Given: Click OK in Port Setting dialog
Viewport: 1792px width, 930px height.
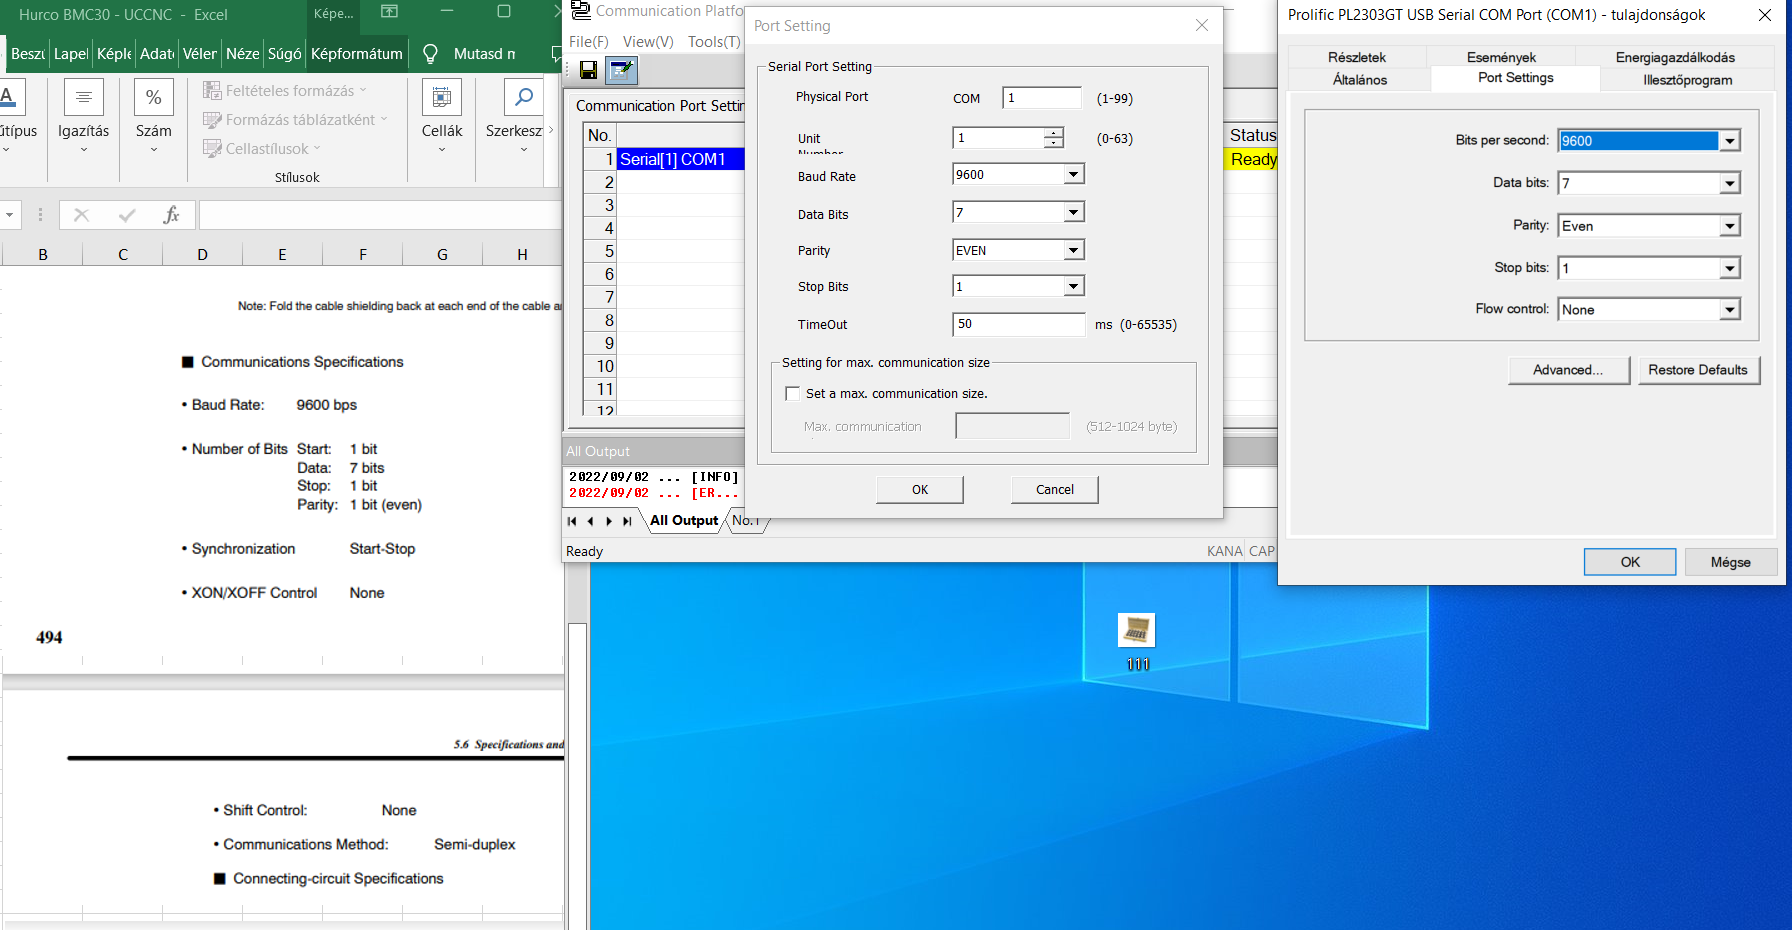Looking at the screenshot, I should (920, 489).
